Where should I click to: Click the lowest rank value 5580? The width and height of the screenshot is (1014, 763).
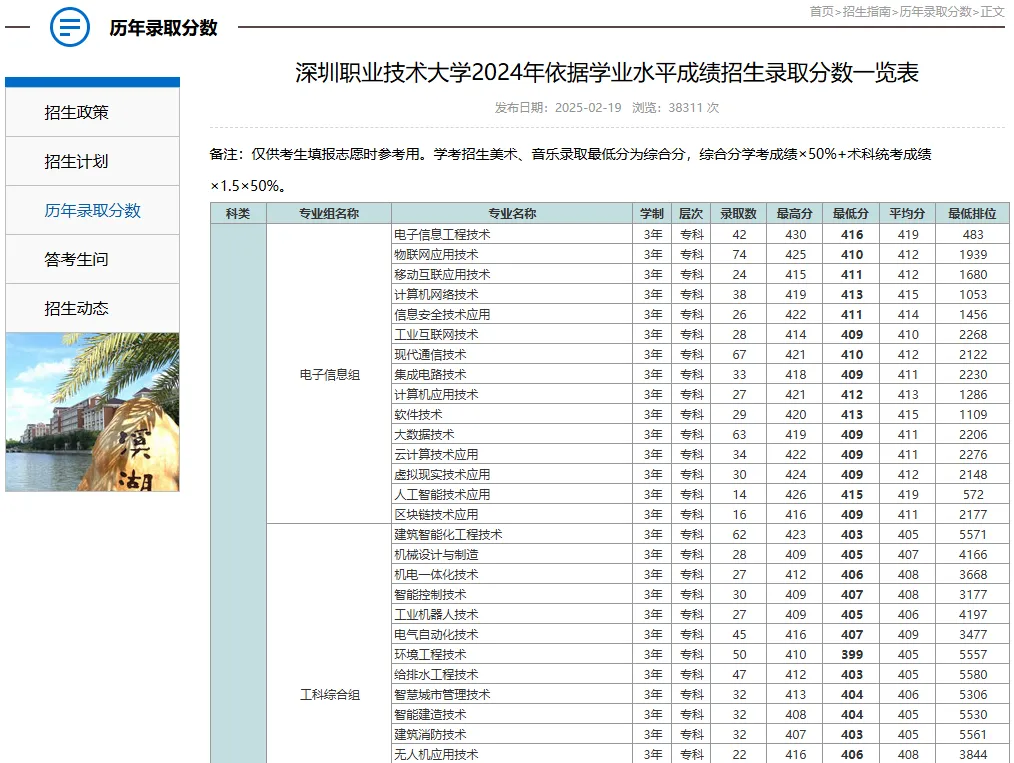pos(973,675)
